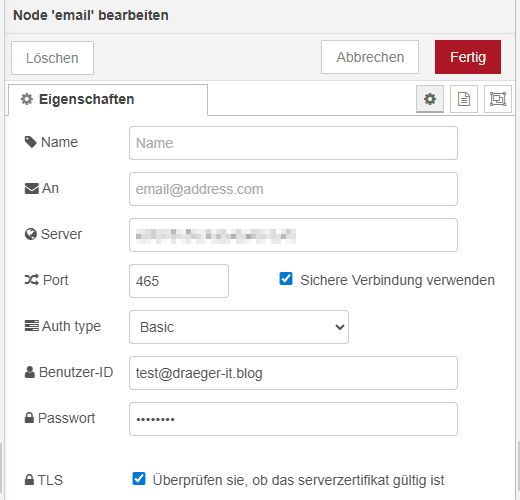Open the Auth type Basic dropdown
The height and width of the screenshot is (500, 520).
coord(239,327)
